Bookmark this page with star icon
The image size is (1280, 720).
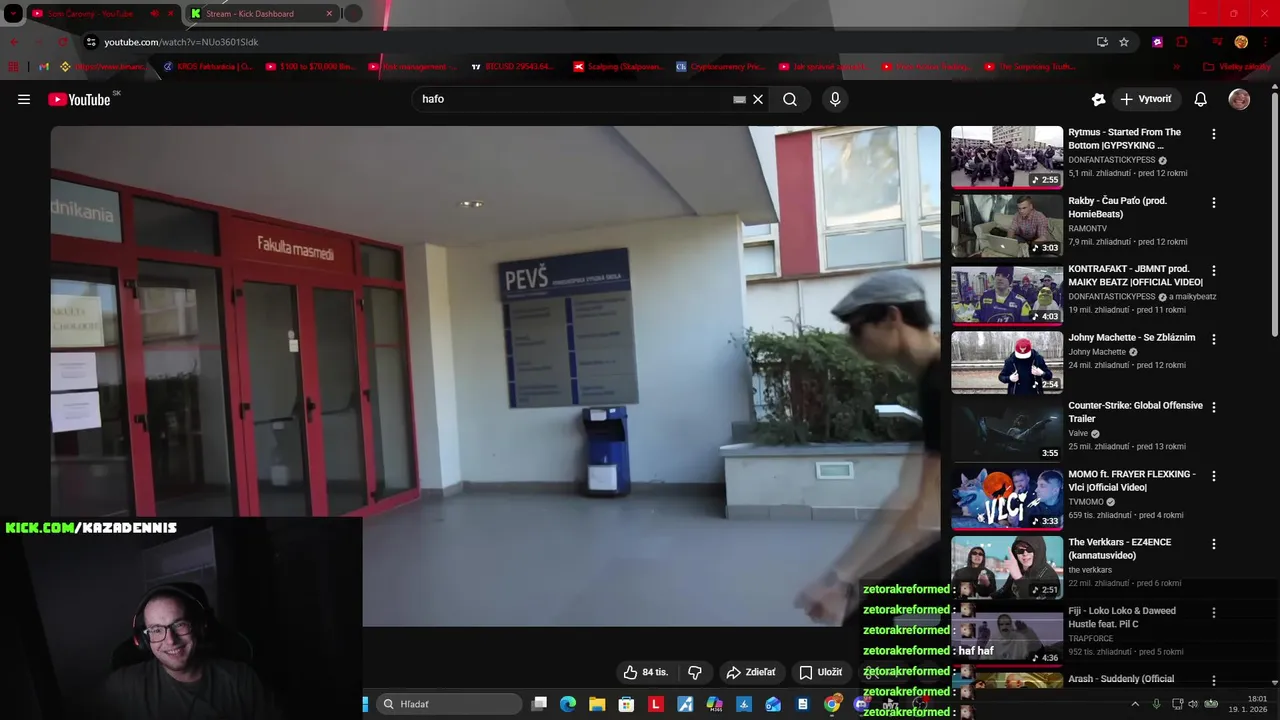coord(1124,42)
